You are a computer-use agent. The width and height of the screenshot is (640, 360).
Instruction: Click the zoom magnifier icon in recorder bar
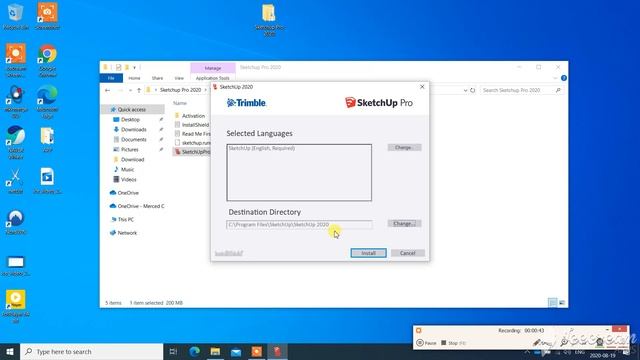coord(564,342)
